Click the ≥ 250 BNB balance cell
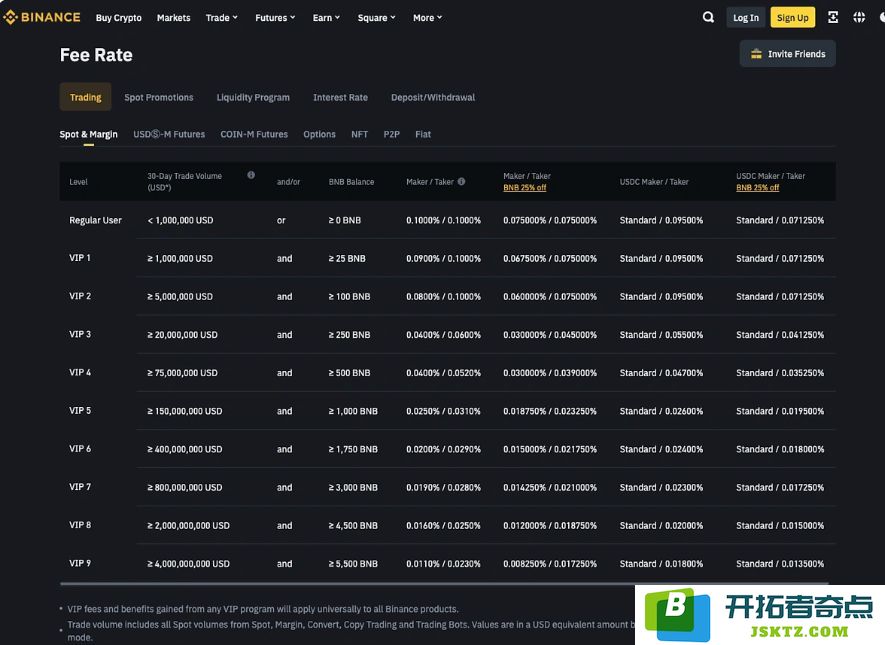The height and width of the screenshot is (645, 885). 349,335
